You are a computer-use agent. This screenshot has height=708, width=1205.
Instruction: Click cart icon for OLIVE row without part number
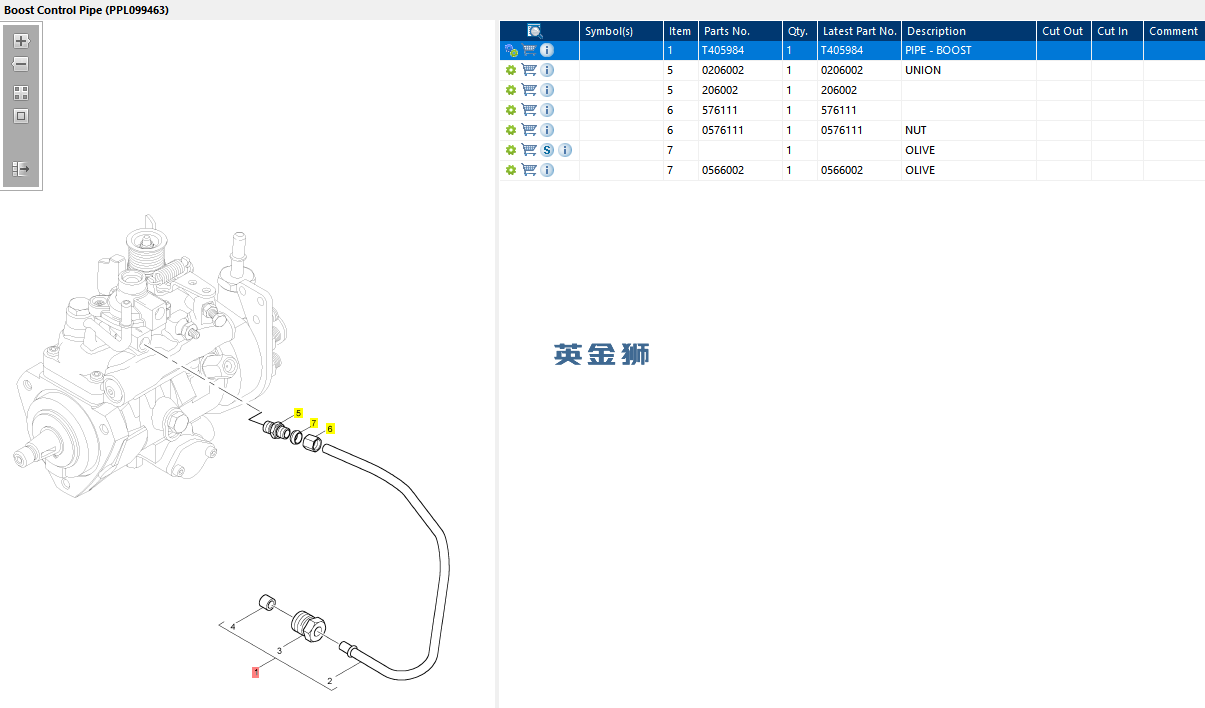pos(530,150)
